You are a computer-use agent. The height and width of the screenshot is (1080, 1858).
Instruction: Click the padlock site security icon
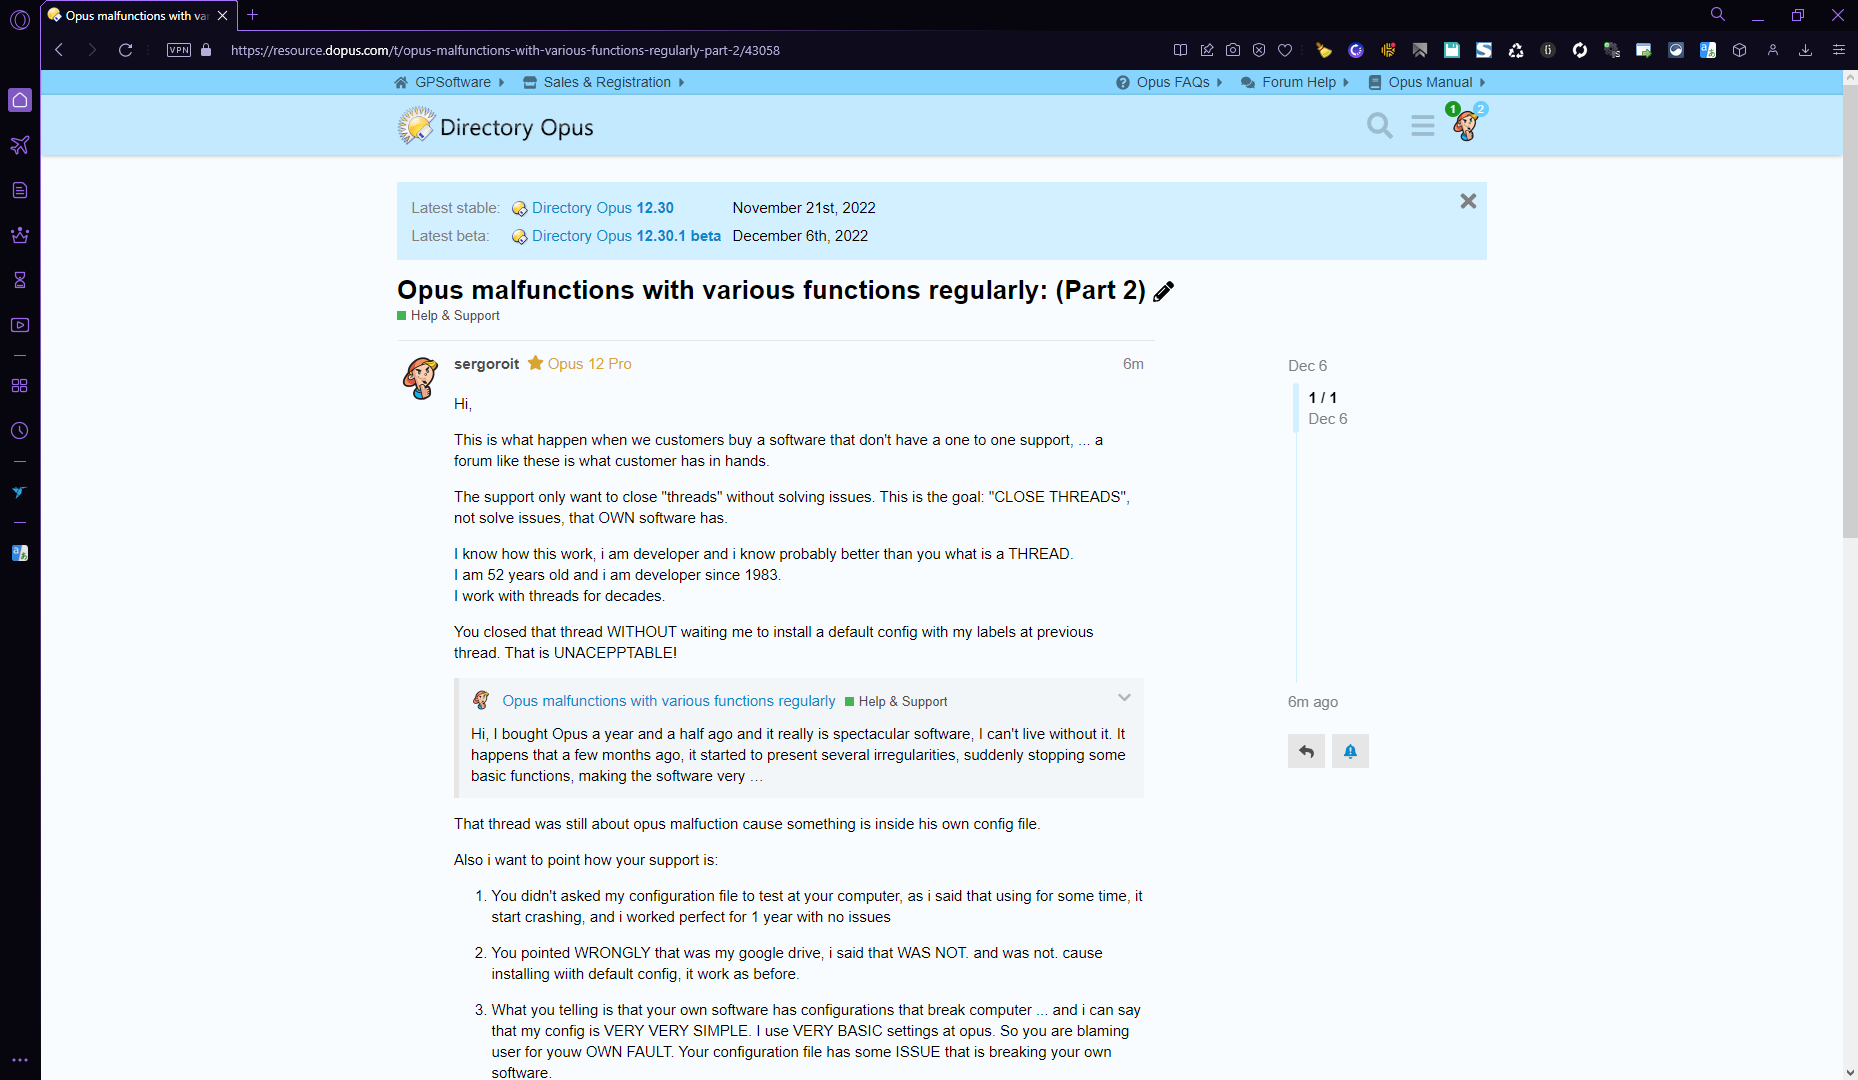[x=206, y=50]
